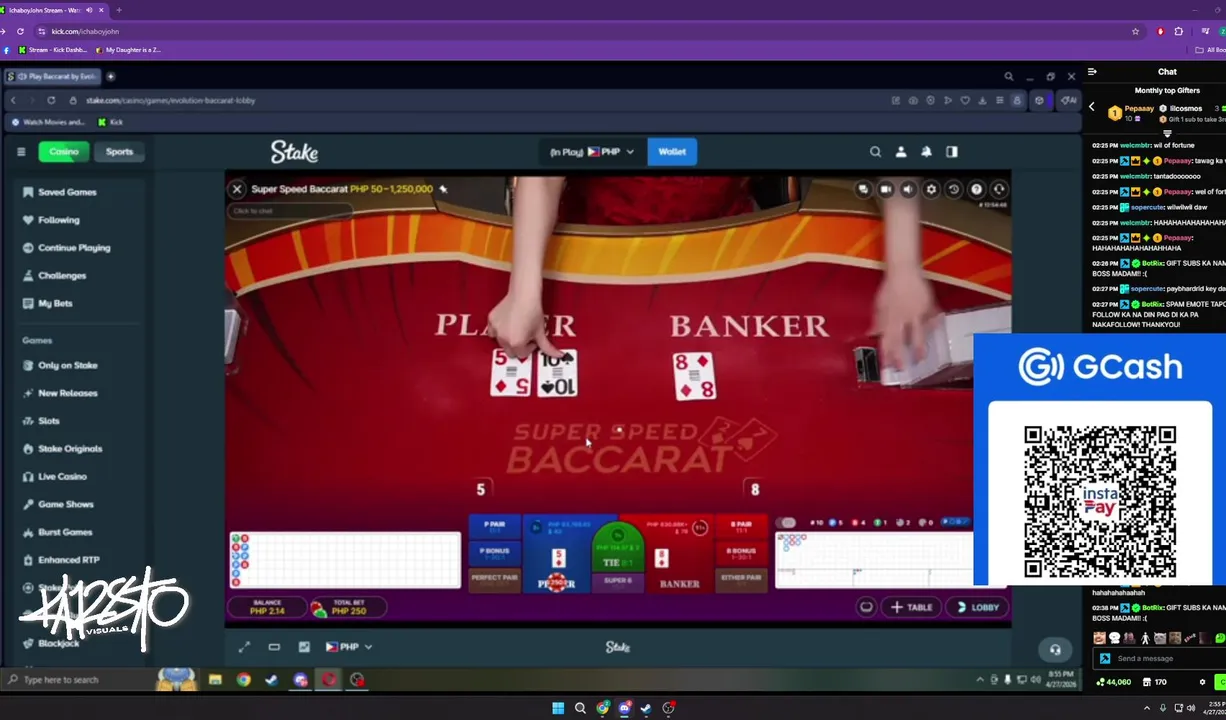
Task: Close the Super Speed Baccarat game
Action: pos(237,189)
